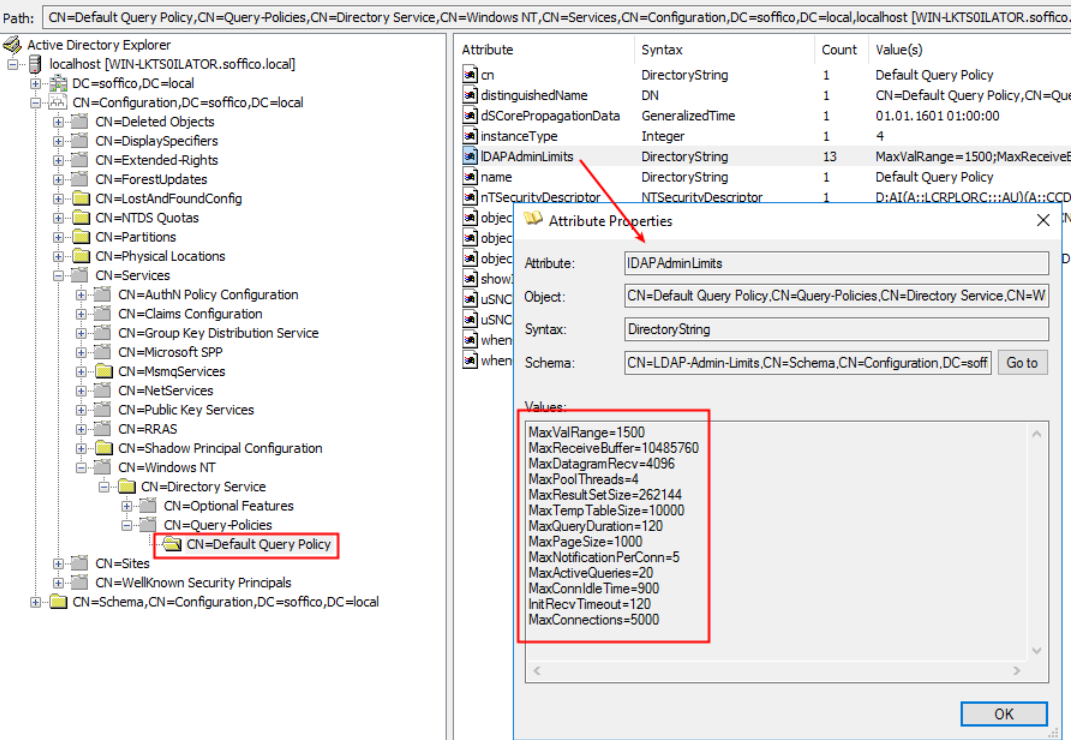The image size is (1074, 740).
Task: Click the Schema field in dialog
Action: tap(808, 363)
